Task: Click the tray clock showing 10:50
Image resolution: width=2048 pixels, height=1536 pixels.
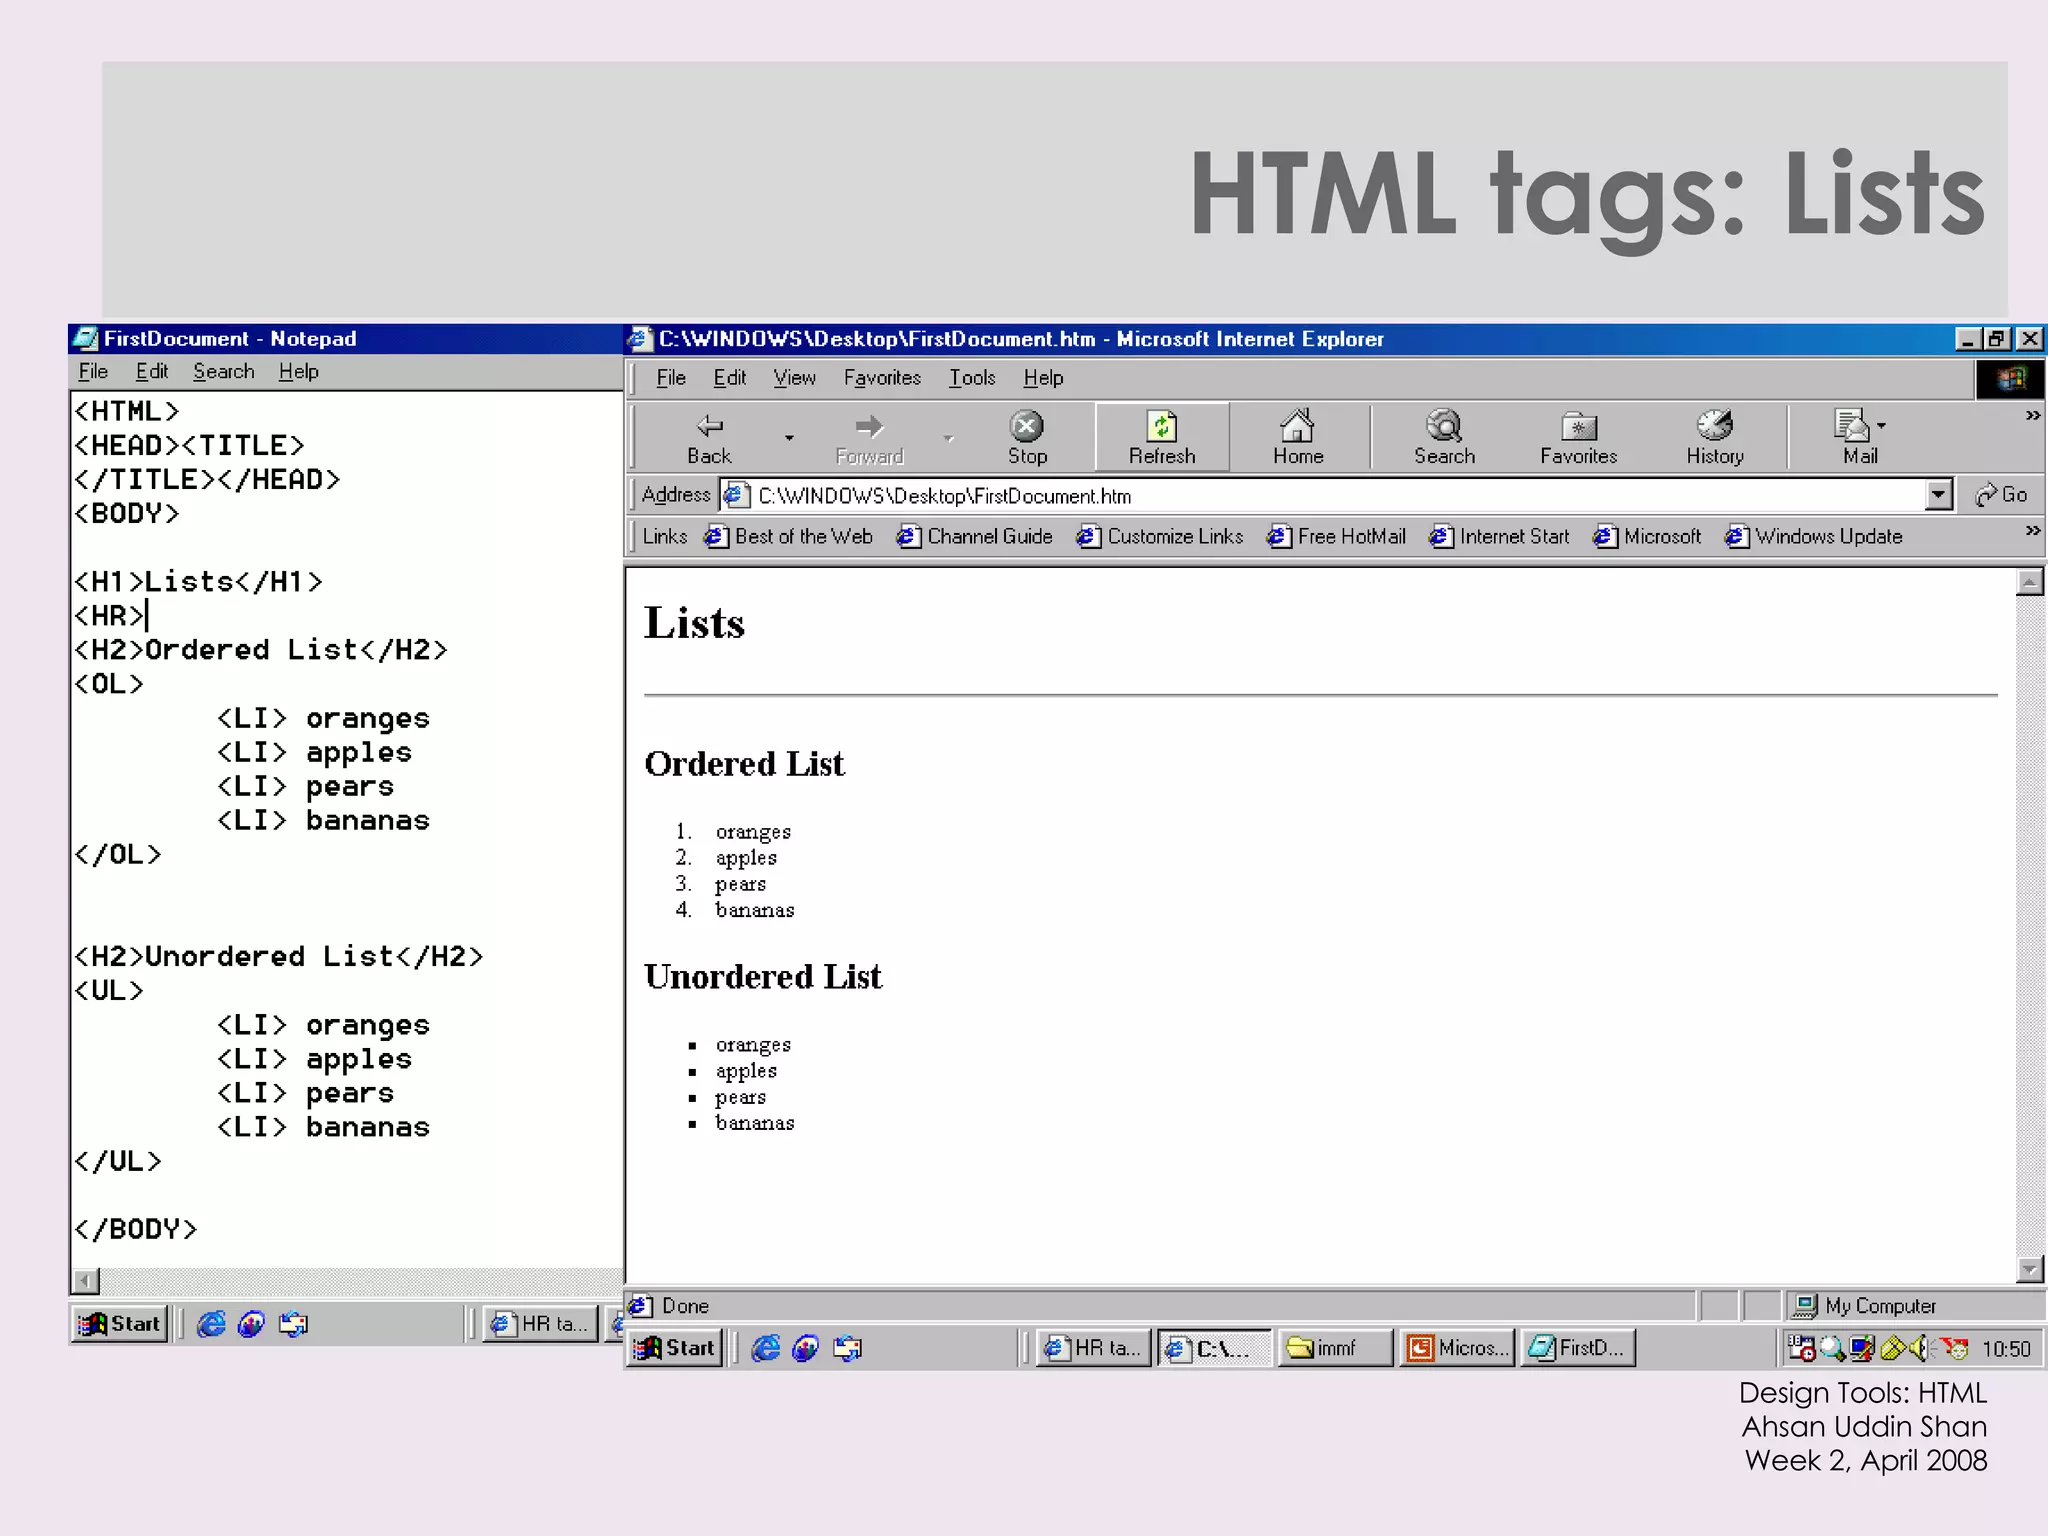Action: coord(2006,1349)
